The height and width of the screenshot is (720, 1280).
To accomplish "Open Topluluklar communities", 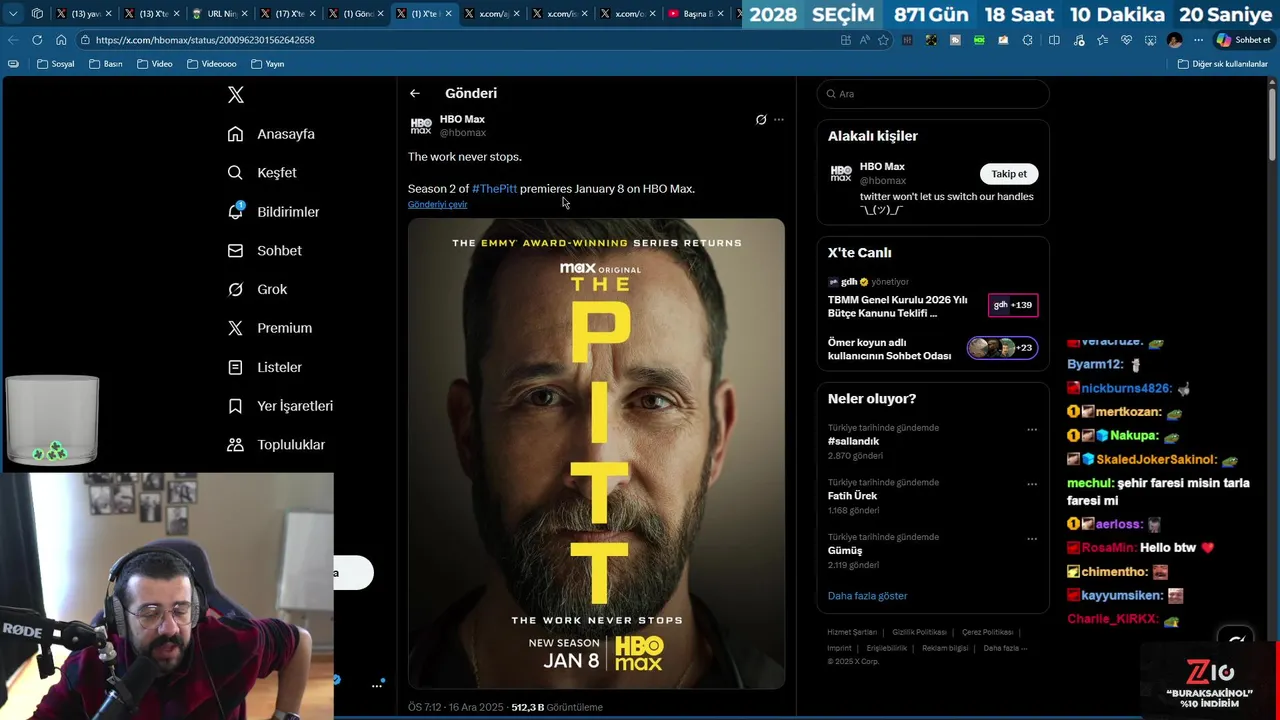I will tap(276, 445).
